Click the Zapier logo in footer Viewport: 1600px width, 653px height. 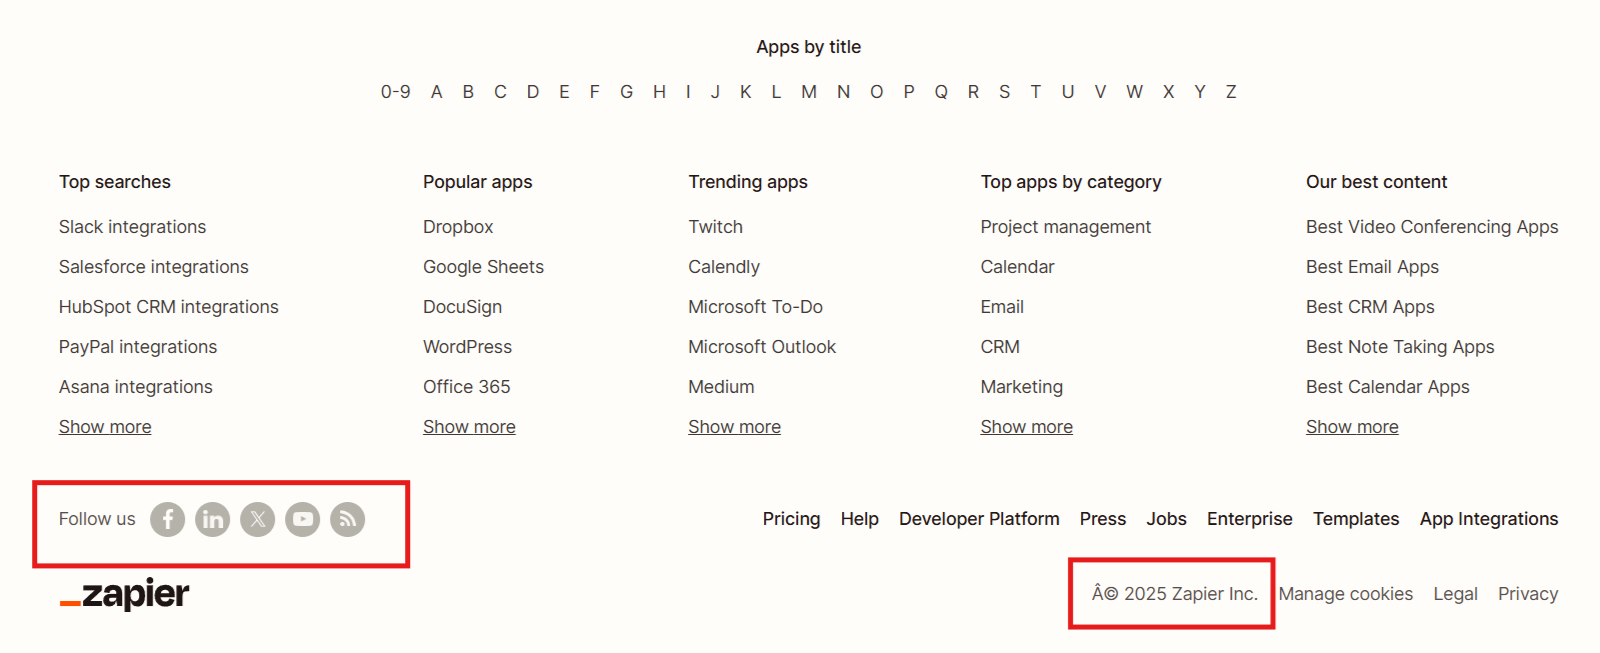[x=125, y=594]
